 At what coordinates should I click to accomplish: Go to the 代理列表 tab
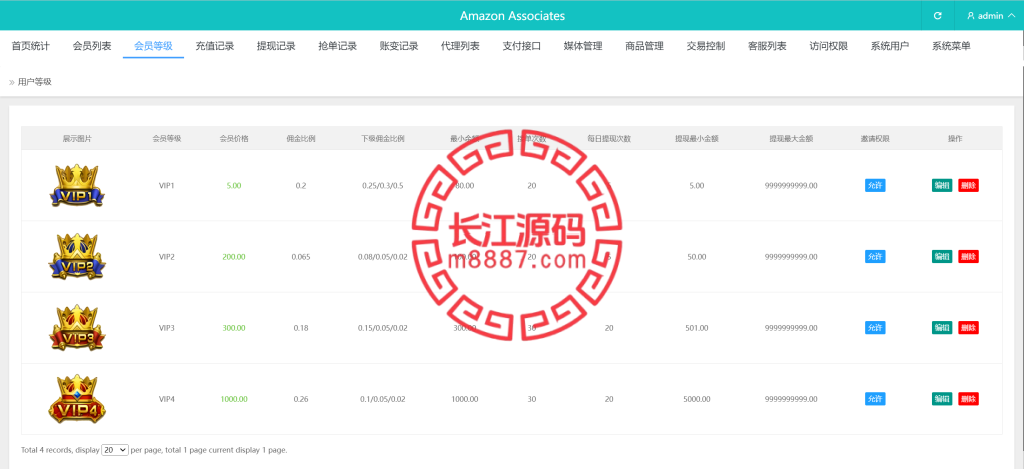(x=460, y=46)
